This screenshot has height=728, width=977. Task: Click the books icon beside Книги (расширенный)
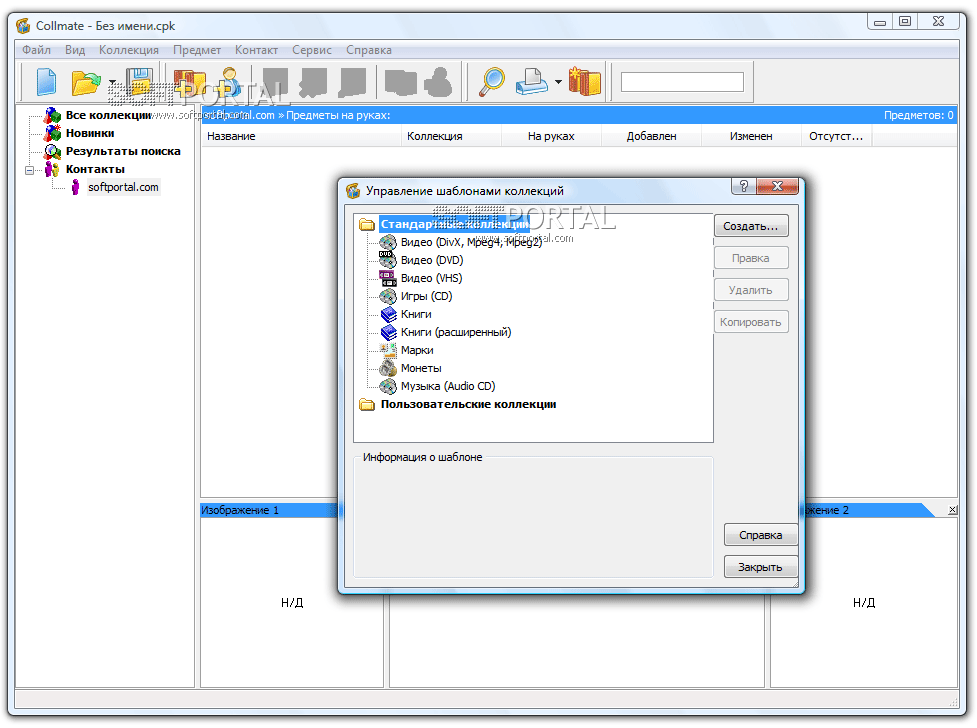click(388, 332)
